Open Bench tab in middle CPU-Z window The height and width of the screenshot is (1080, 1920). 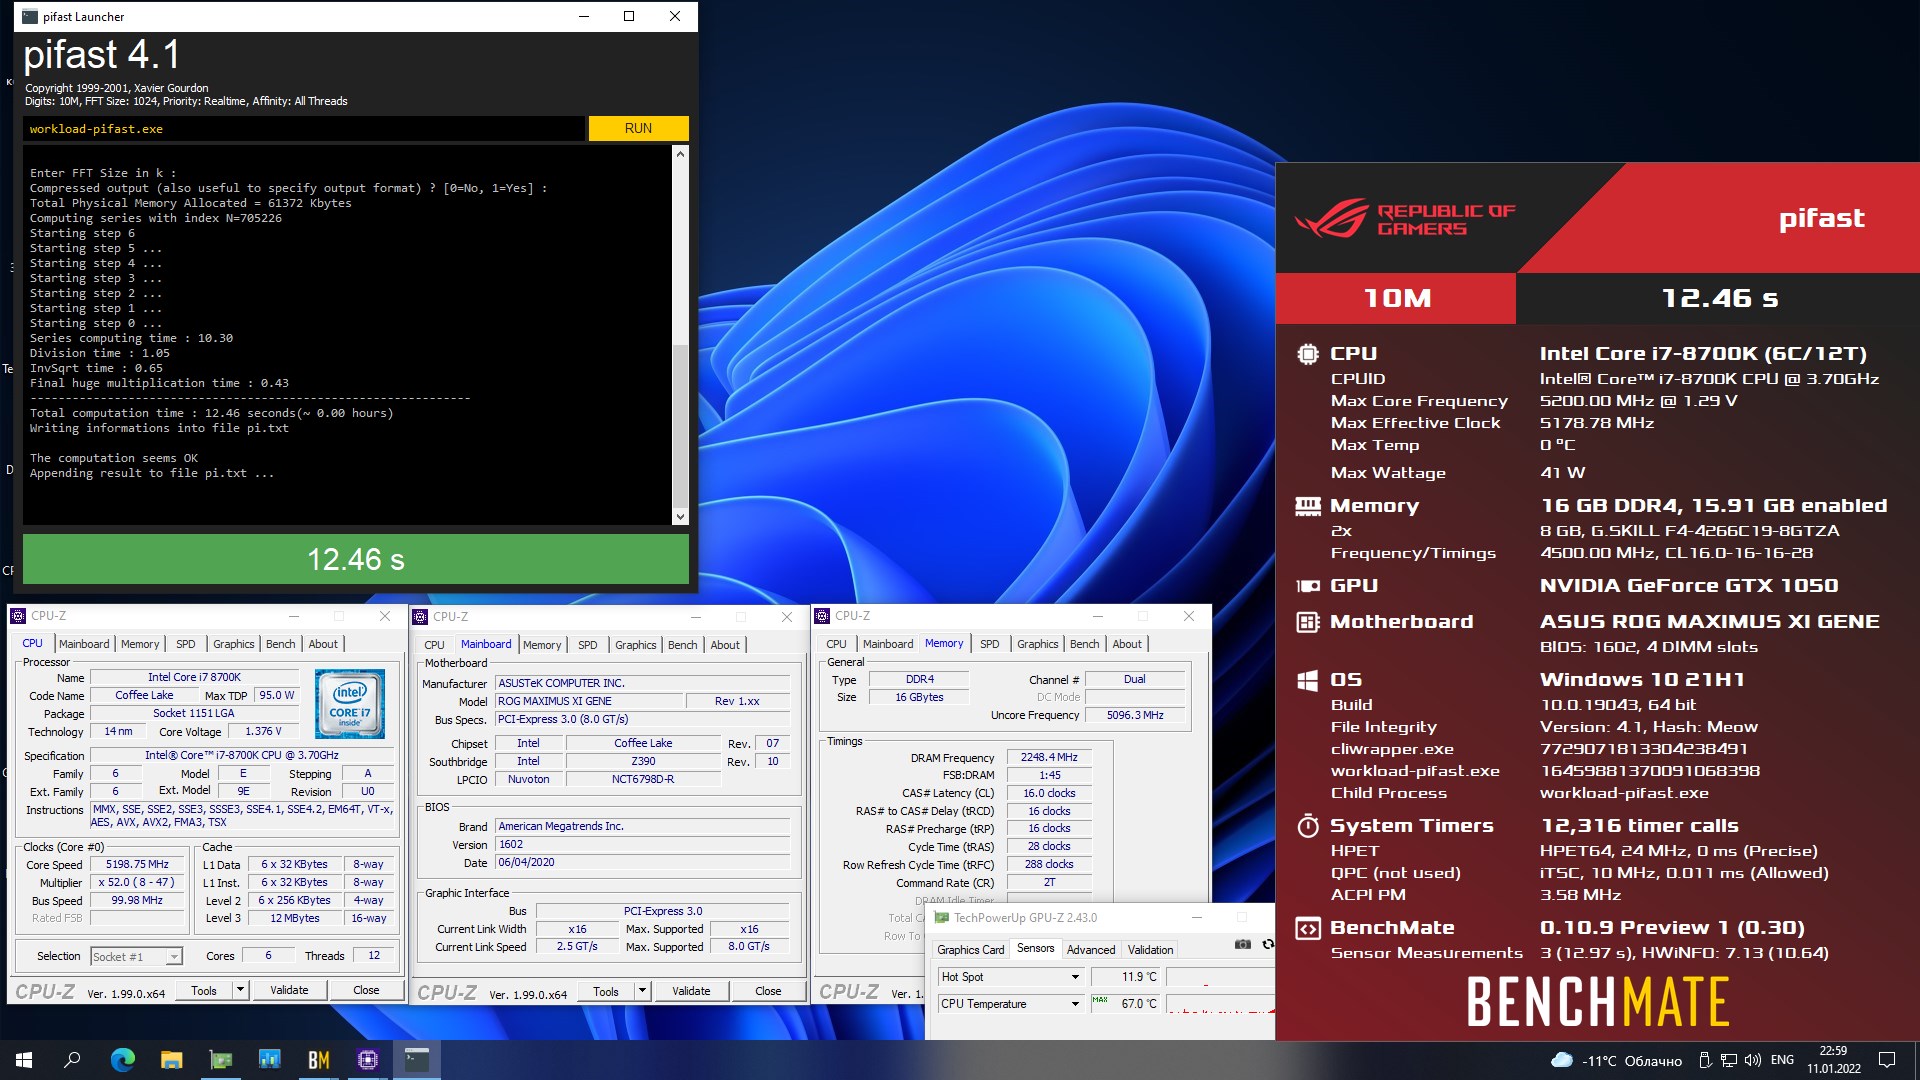coord(682,645)
